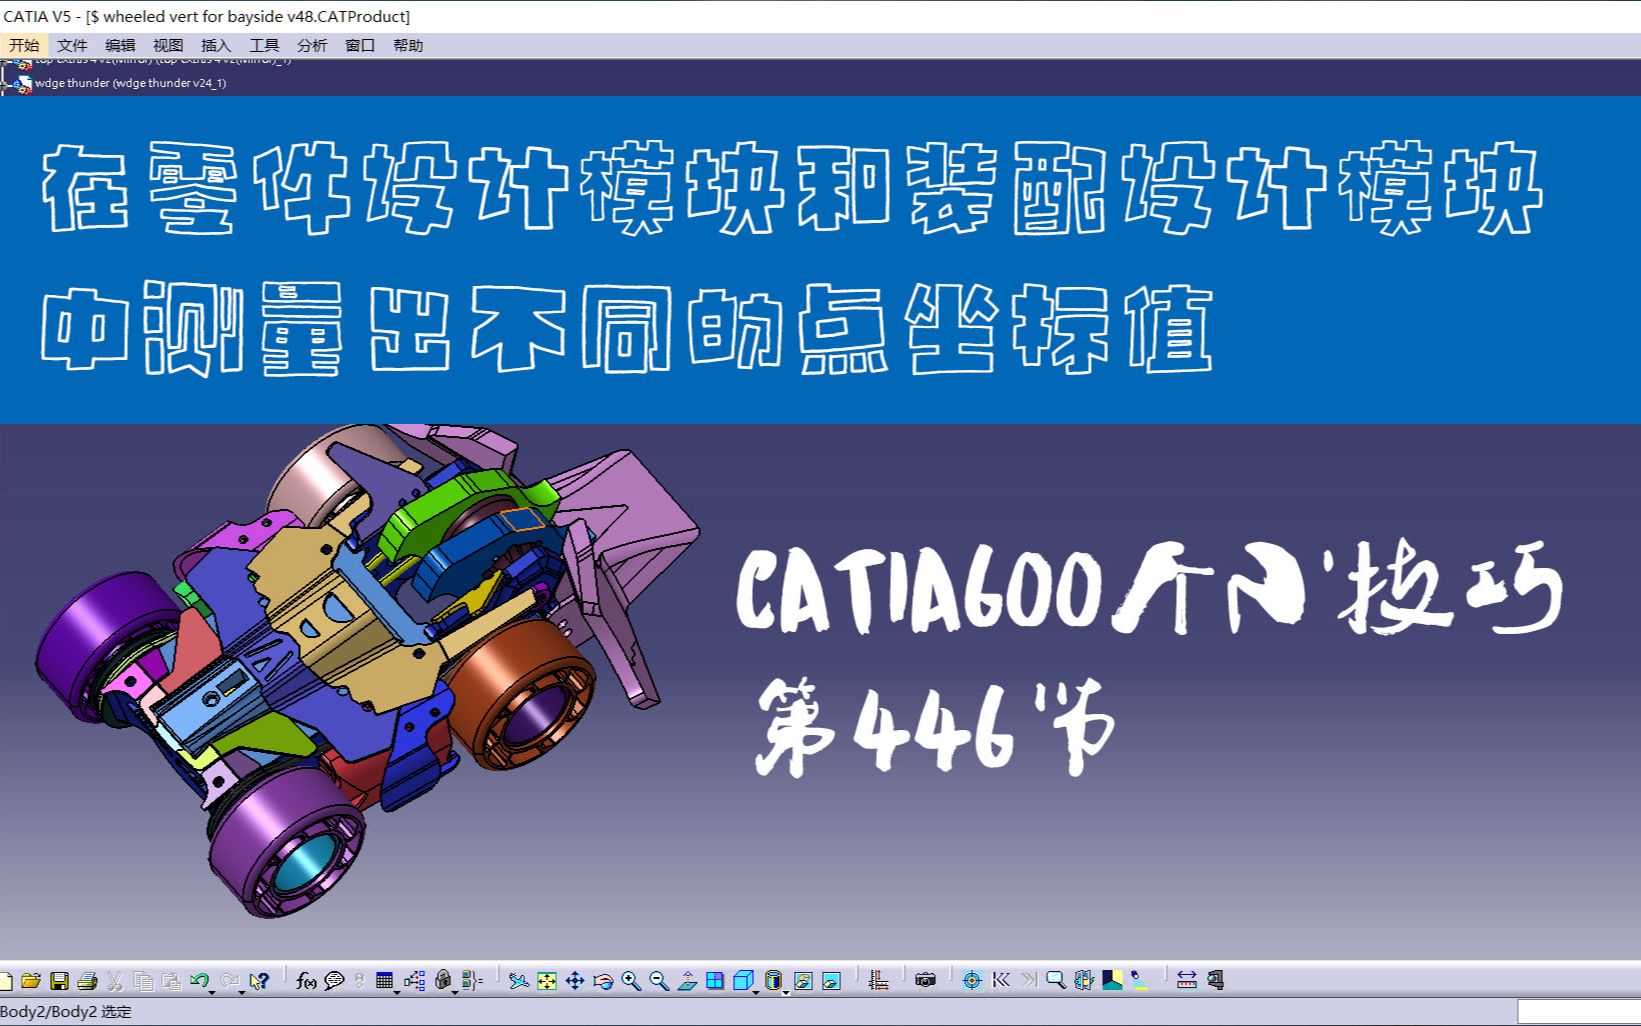The image size is (1641, 1026).
Task: Open the 编辑 menu
Action: (120, 45)
